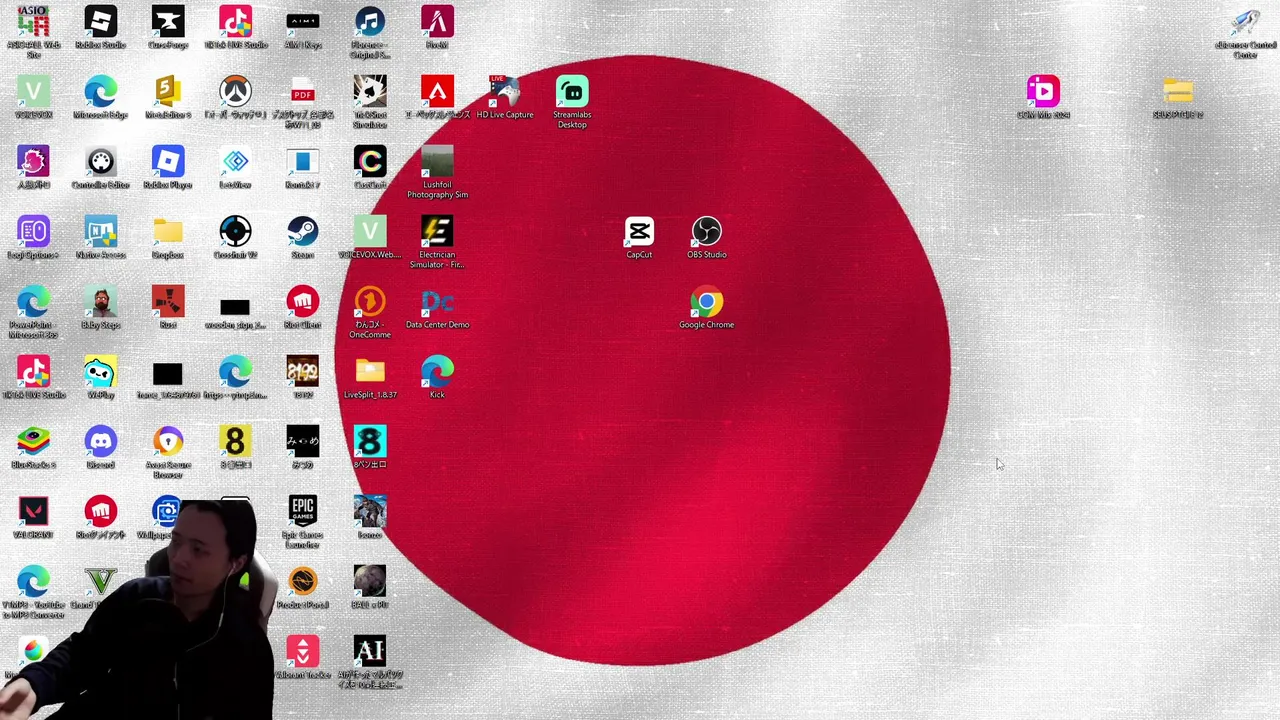
Task: Open Steam from the desktop
Action: click(303, 232)
